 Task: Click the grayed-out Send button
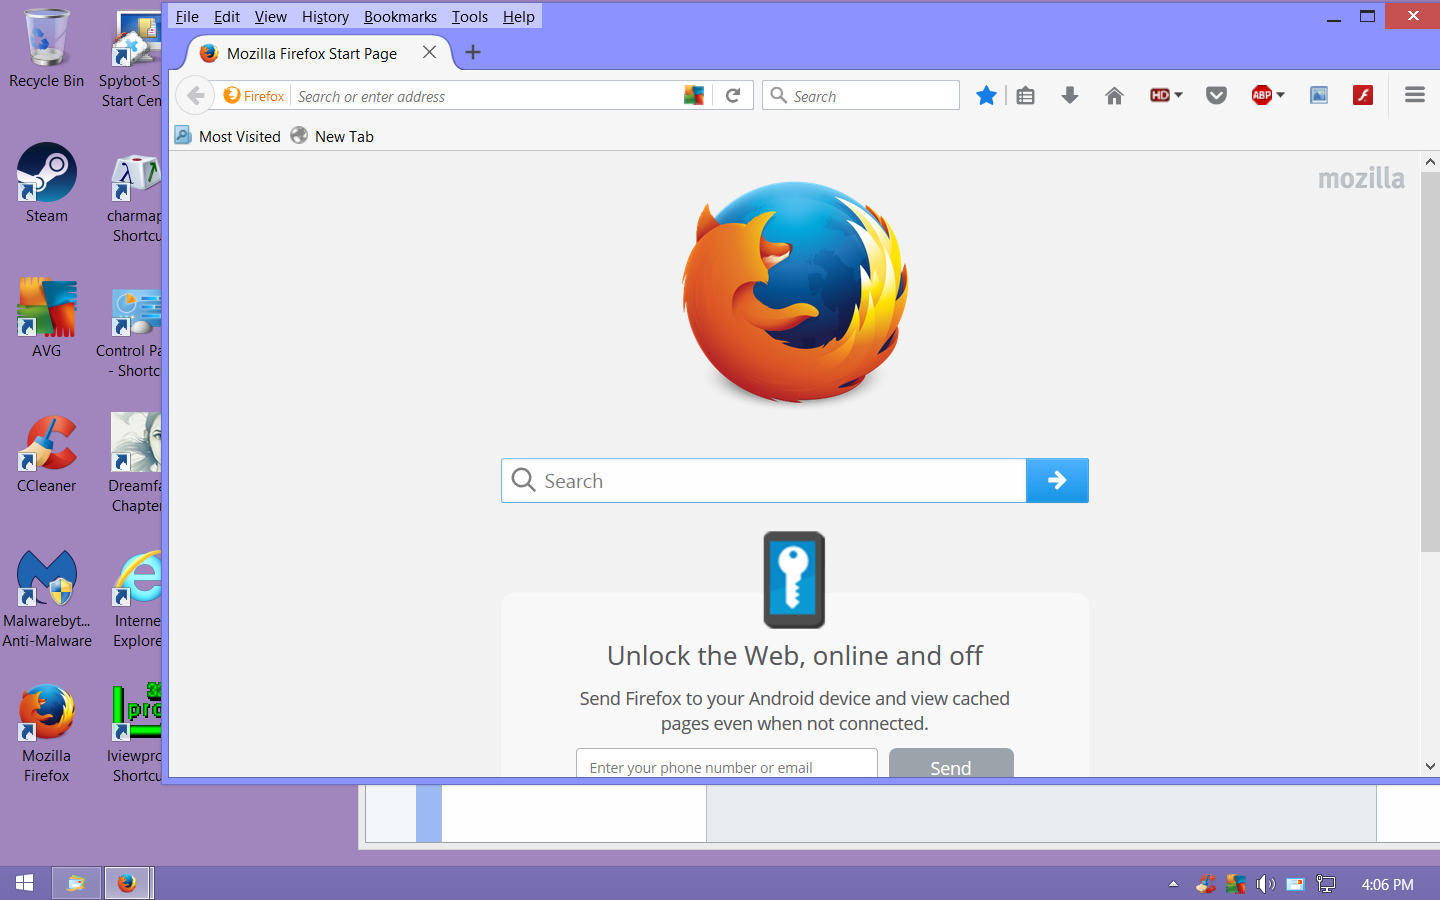(x=950, y=765)
